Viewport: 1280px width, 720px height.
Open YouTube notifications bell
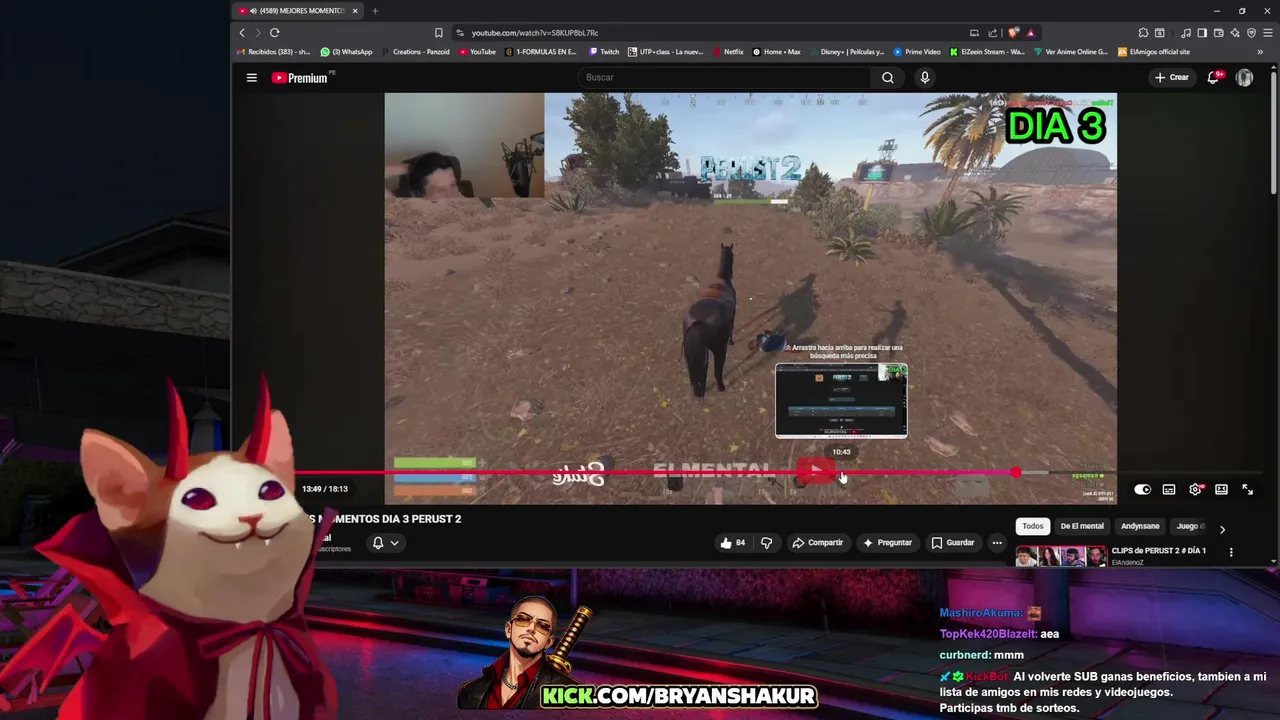tap(1214, 77)
